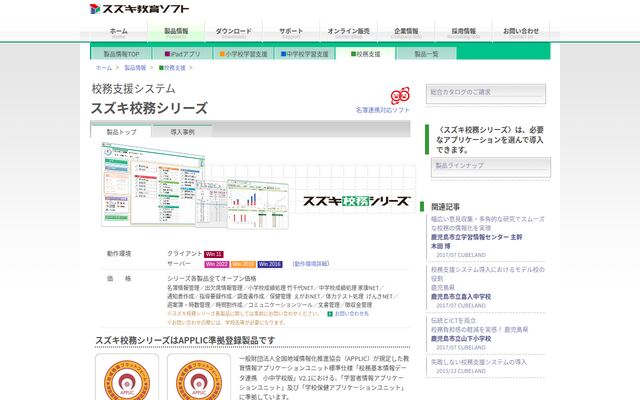Click the first APPLIC certification badge

127,378
